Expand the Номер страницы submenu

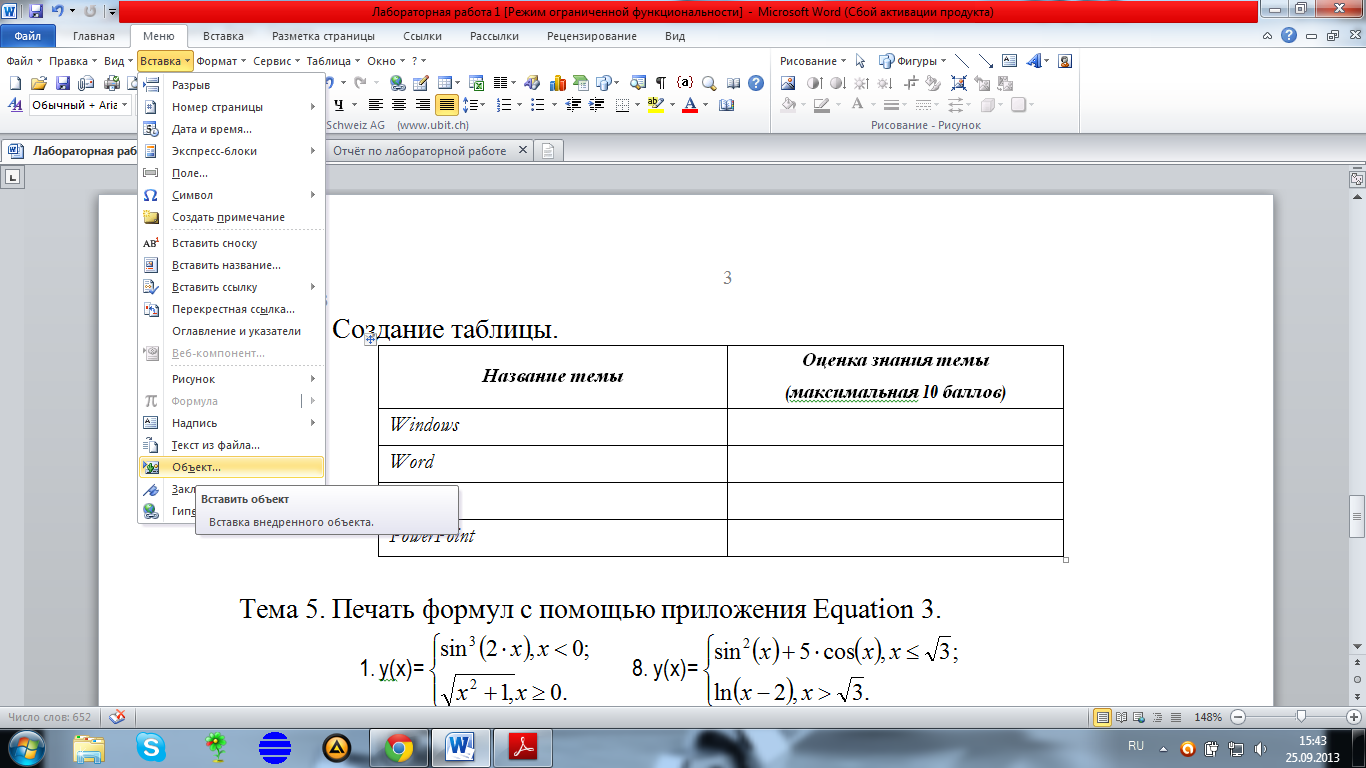click(x=232, y=107)
